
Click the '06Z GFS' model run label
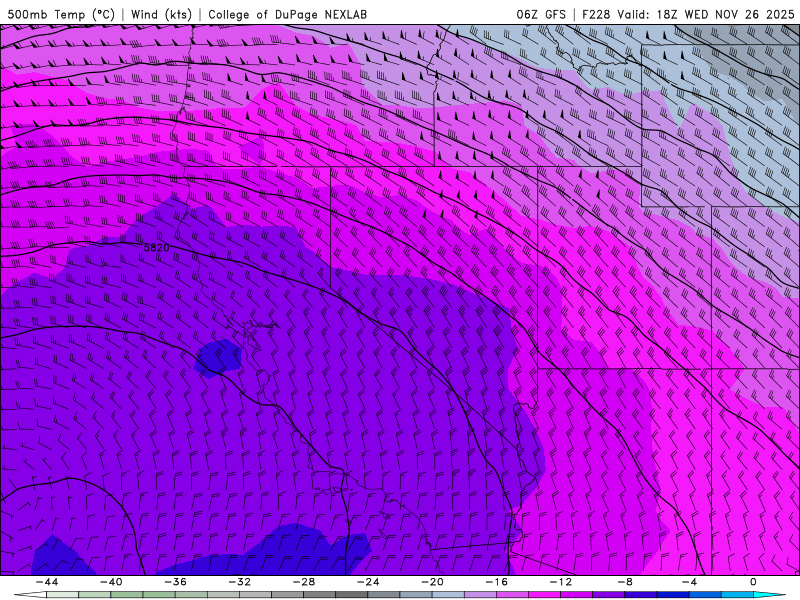(x=541, y=14)
